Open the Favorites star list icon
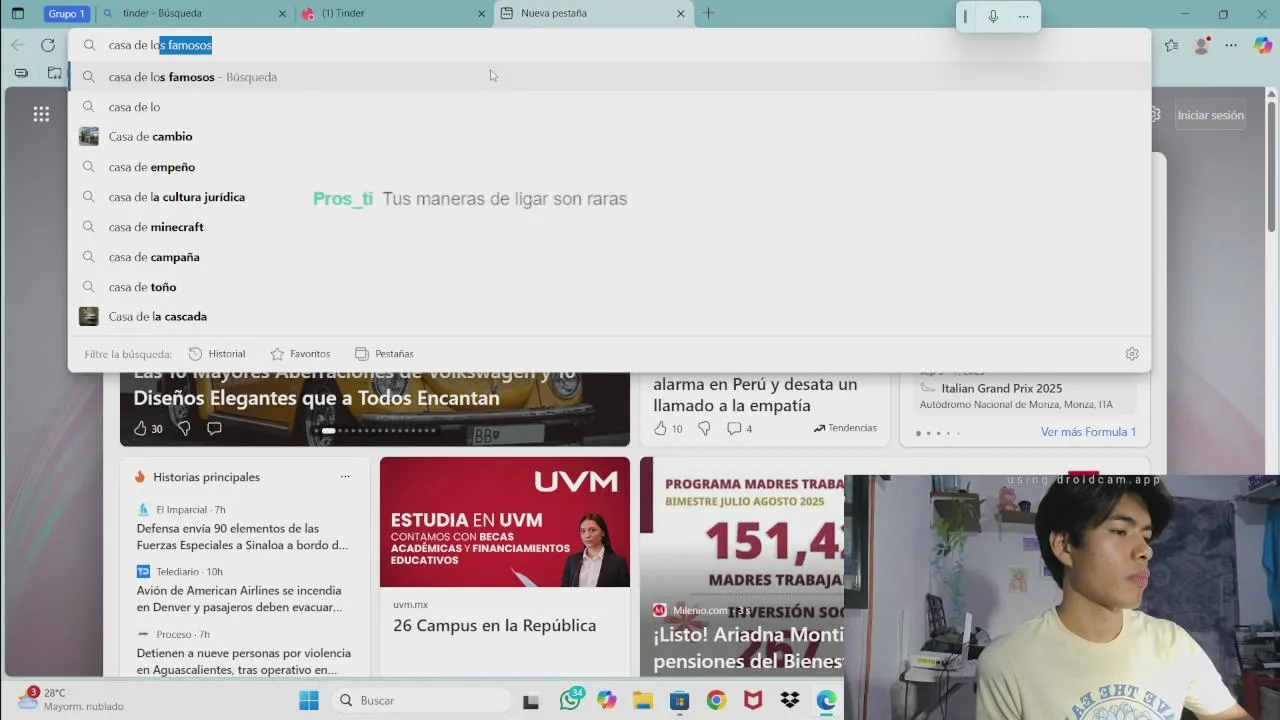1280x720 pixels. click(x=1171, y=45)
